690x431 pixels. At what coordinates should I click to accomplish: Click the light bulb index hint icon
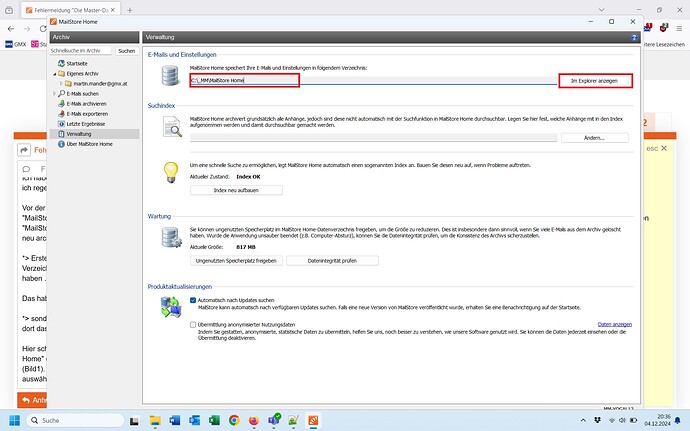click(171, 172)
